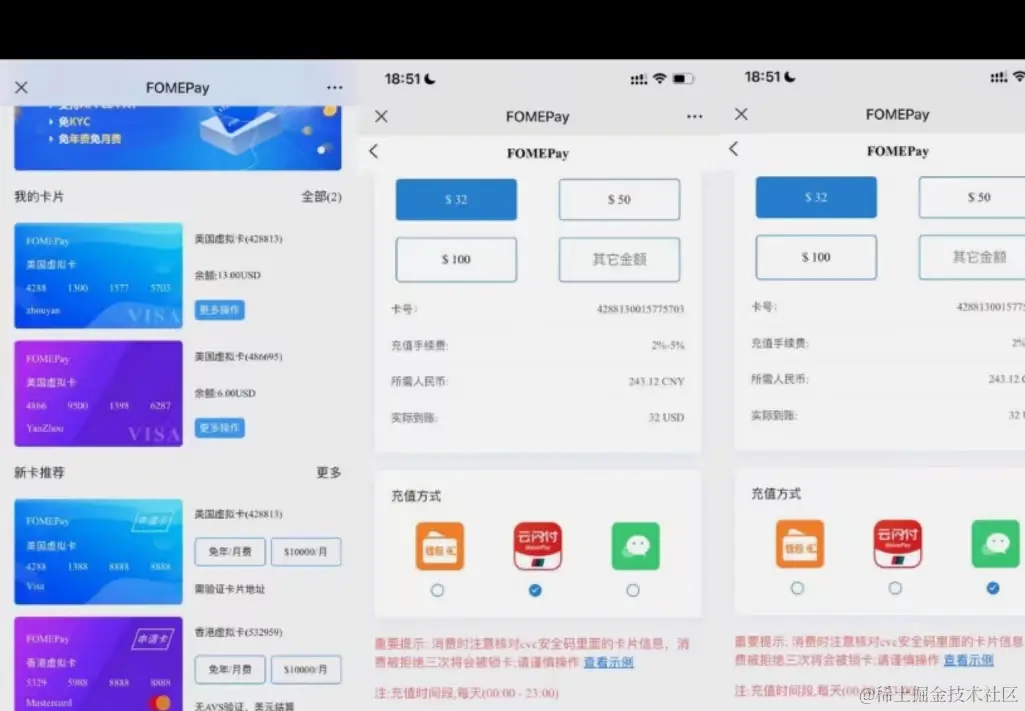1025x711 pixels.
Task: Tap green WeChat payment icon in right screen
Action: pos(995,544)
